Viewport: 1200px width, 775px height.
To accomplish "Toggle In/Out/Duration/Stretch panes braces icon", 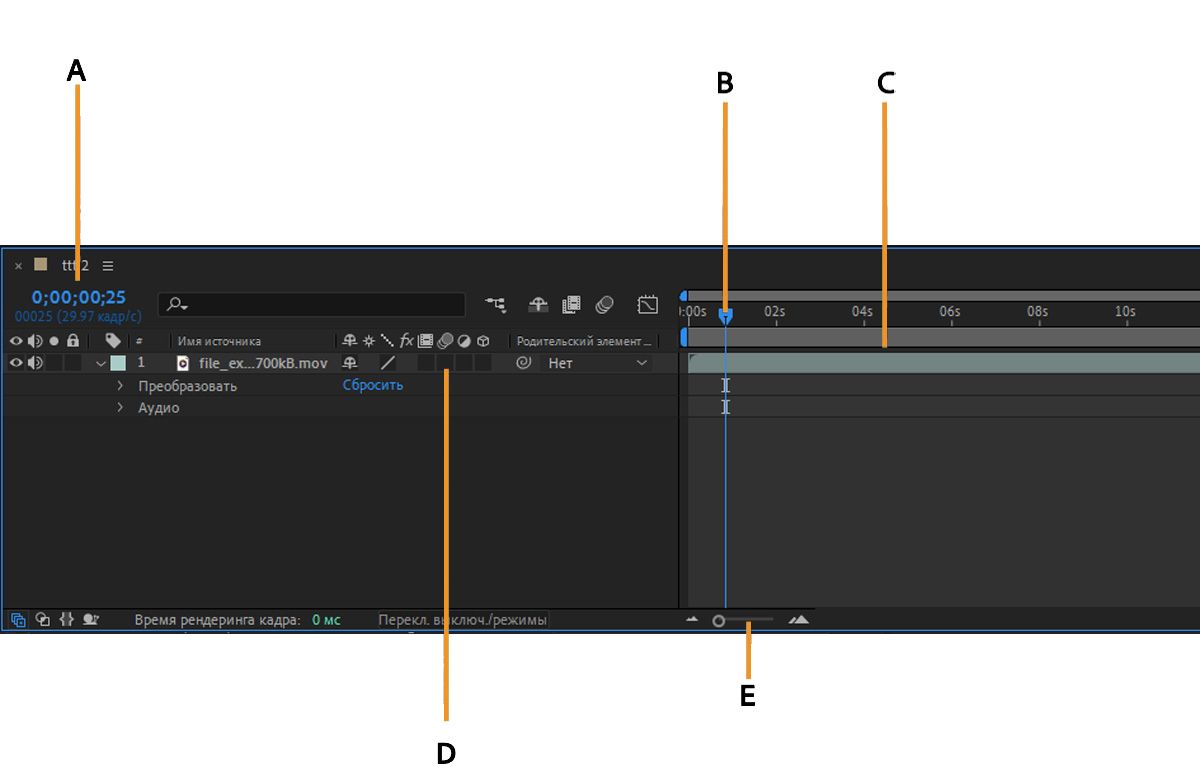I will [67, 619].
